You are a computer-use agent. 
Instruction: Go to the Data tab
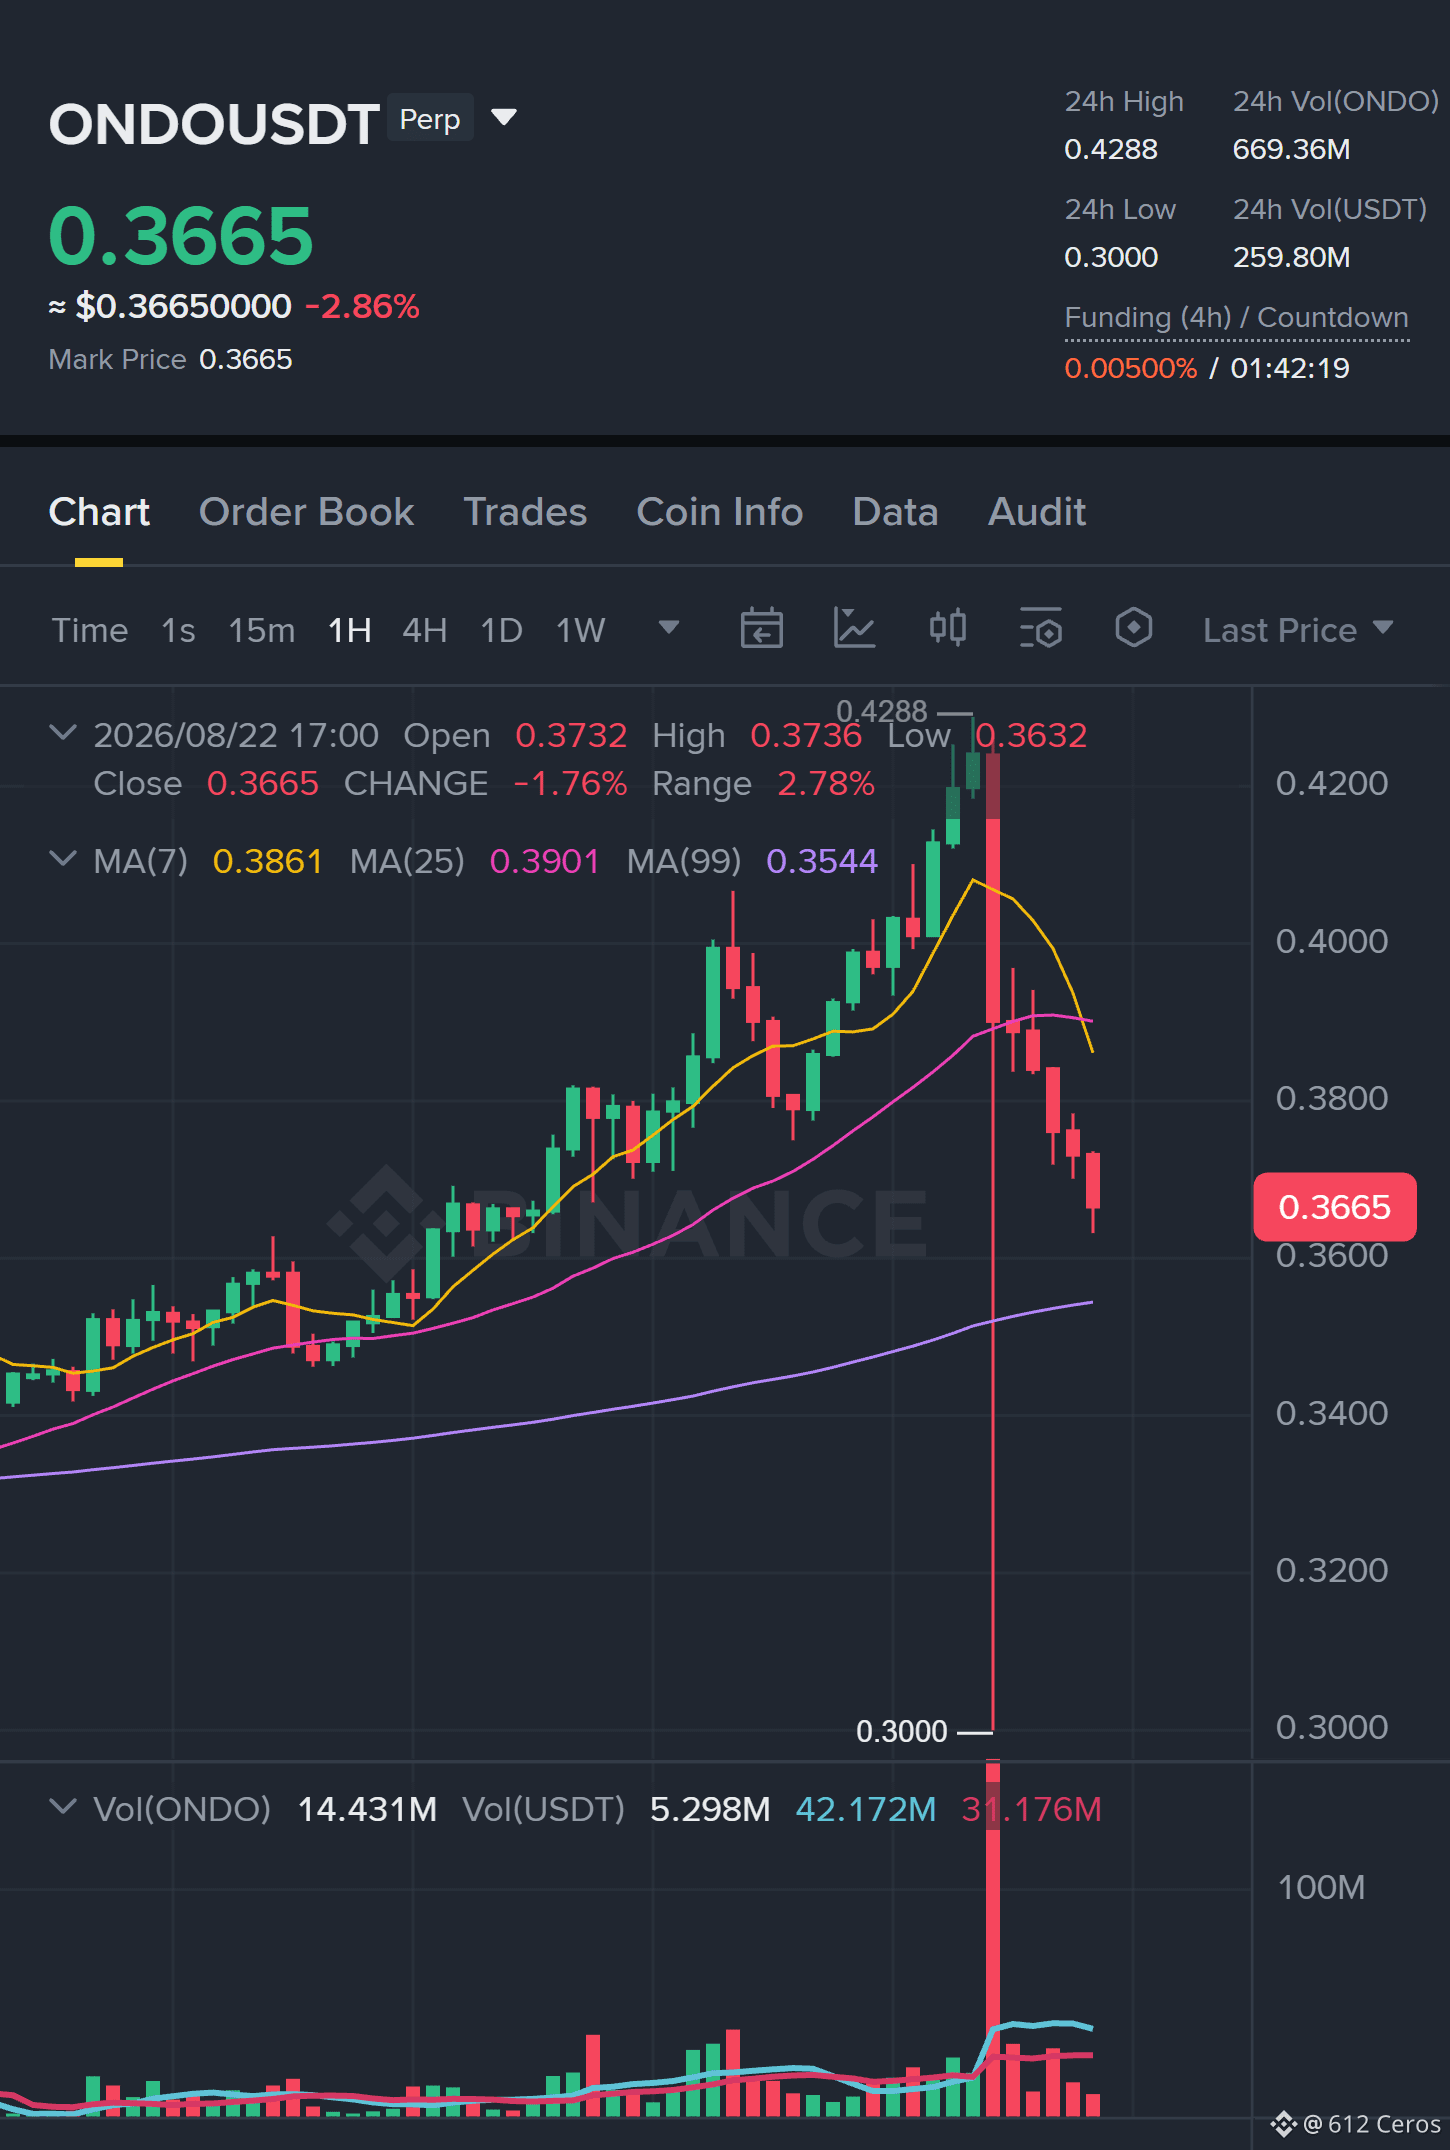coord(895,512)
